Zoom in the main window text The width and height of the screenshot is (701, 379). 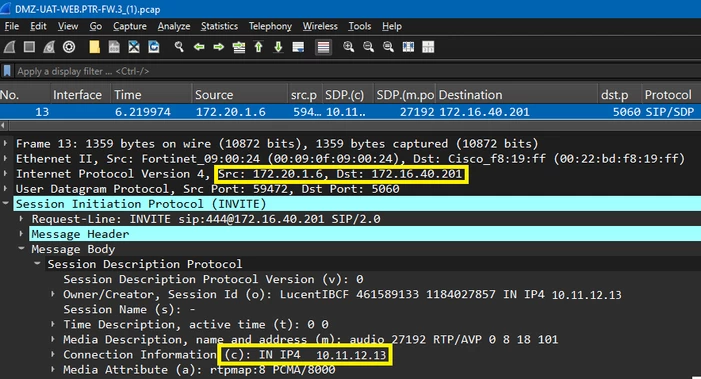348,47
